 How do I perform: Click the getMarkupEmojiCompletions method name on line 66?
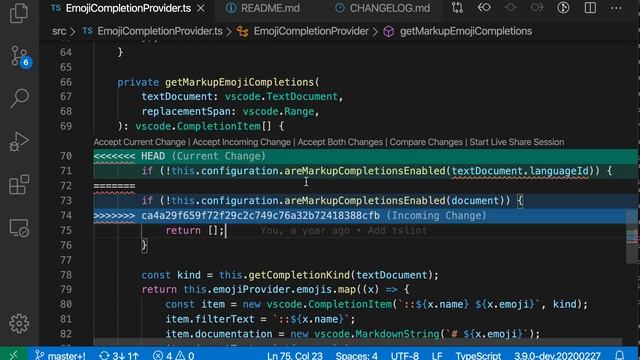pyautogui.click(x=240, y=82)
